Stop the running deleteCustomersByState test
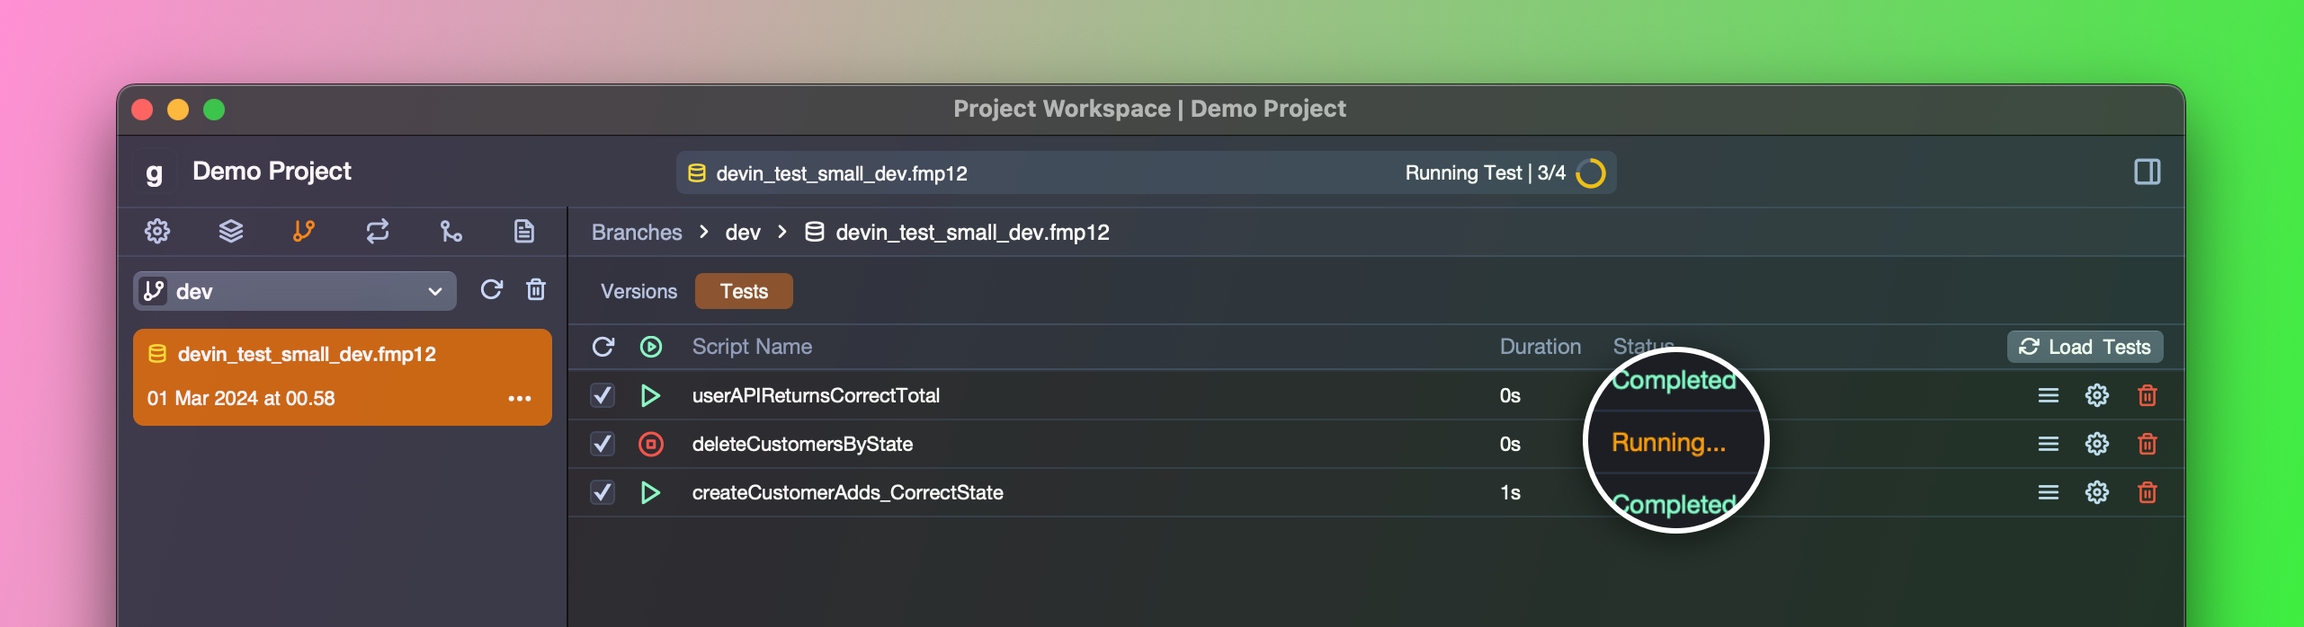Image resolution: width=2304 pixels, height=627 pixels. point(651,444)
